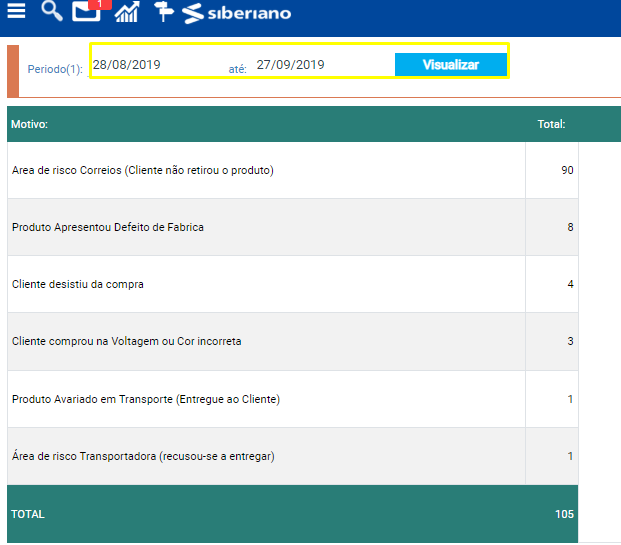Image resolution: width=621 pixels, height=545 pixels.
Task: Click the value 3 in Total column
Action: 570,341
